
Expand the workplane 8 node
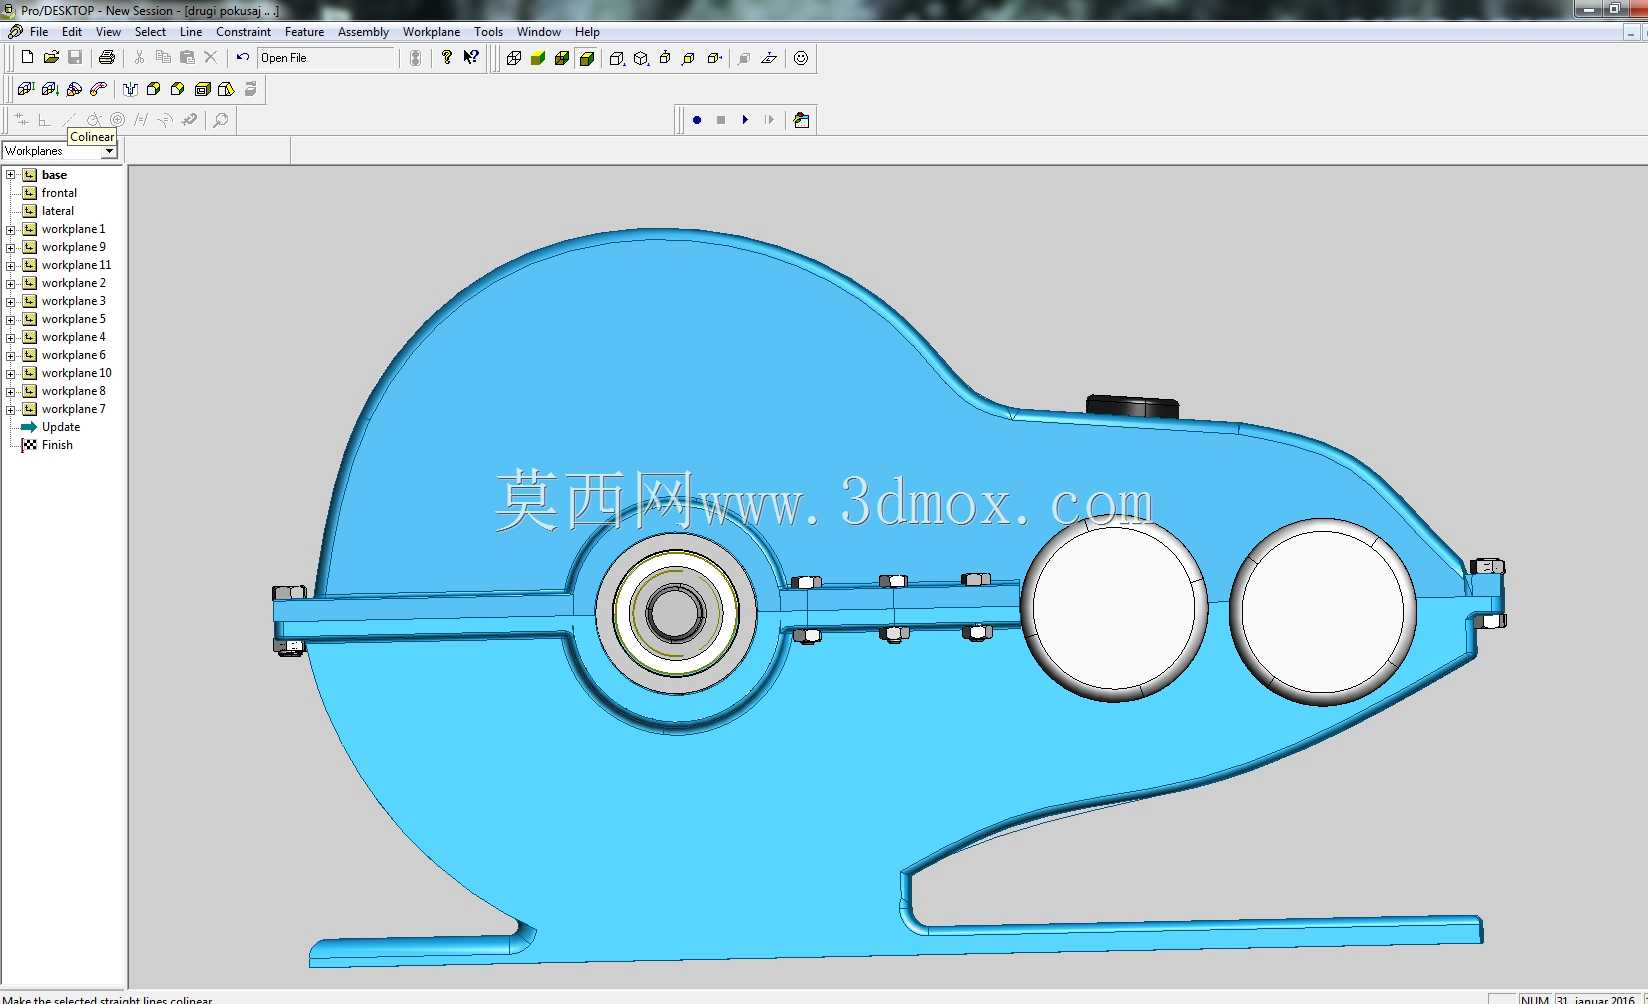(x=11, y=391)
